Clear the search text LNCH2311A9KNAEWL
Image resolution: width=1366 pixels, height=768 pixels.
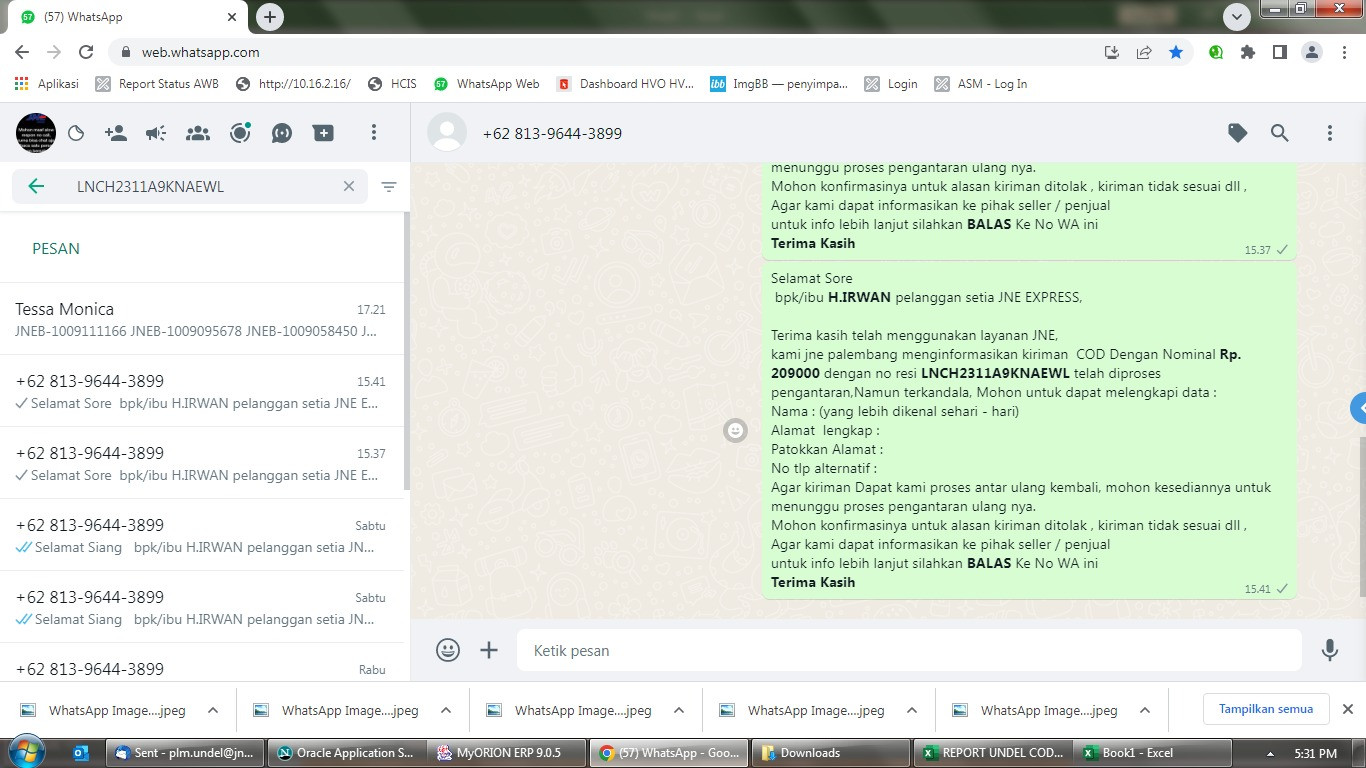click(x=349, y=186)
